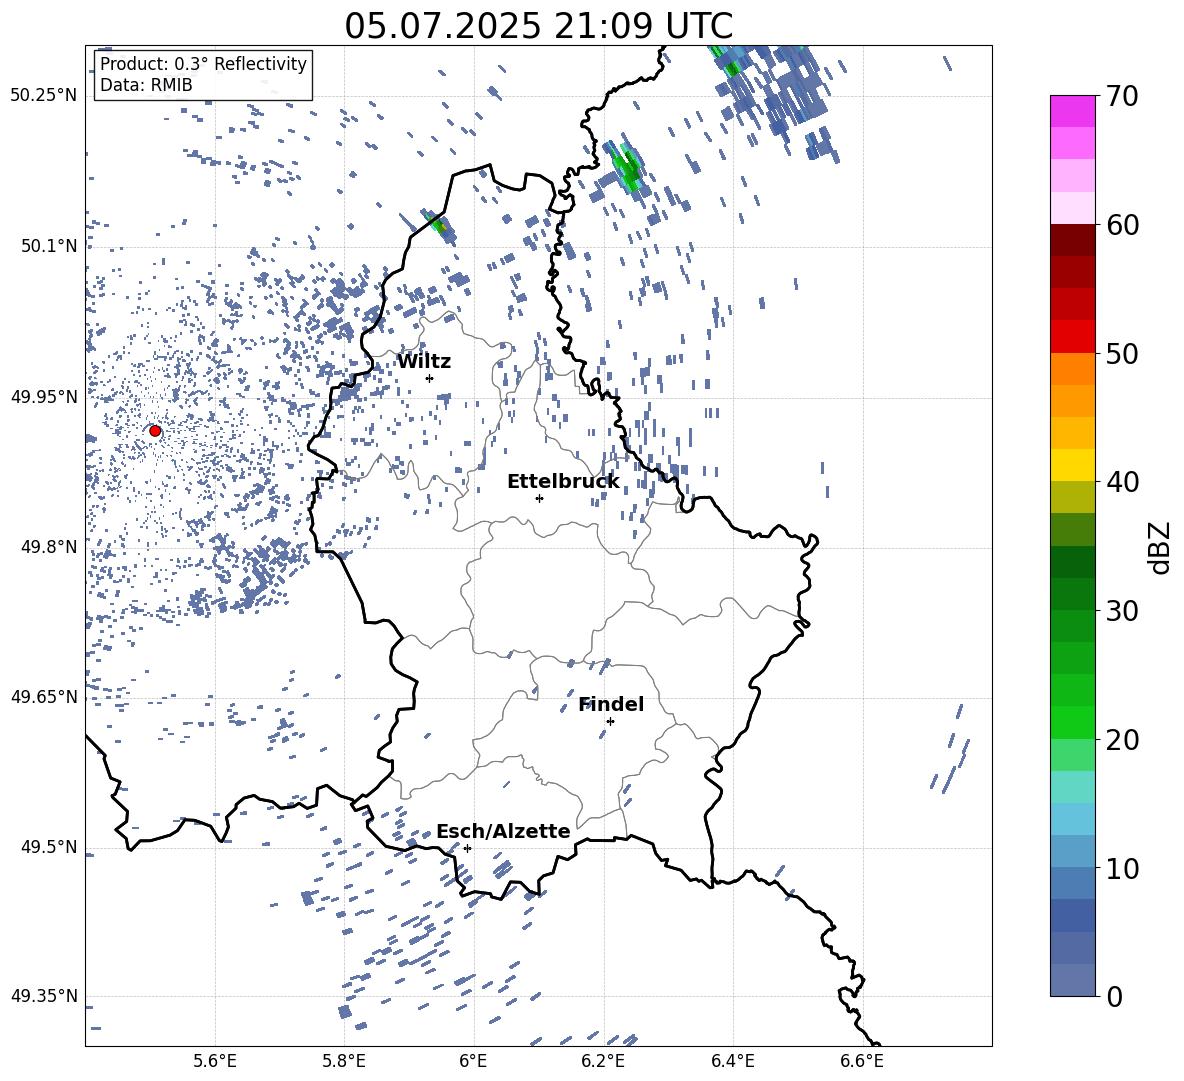Click the 50.1°N latitude label
Image resolution: width=1184 pixels, height=1081 pixels.
pyautogui.click(x=50, y=246)
